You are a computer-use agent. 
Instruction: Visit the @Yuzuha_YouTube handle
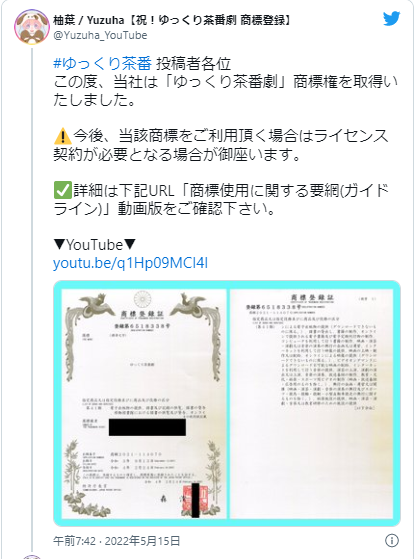[100, 35]
